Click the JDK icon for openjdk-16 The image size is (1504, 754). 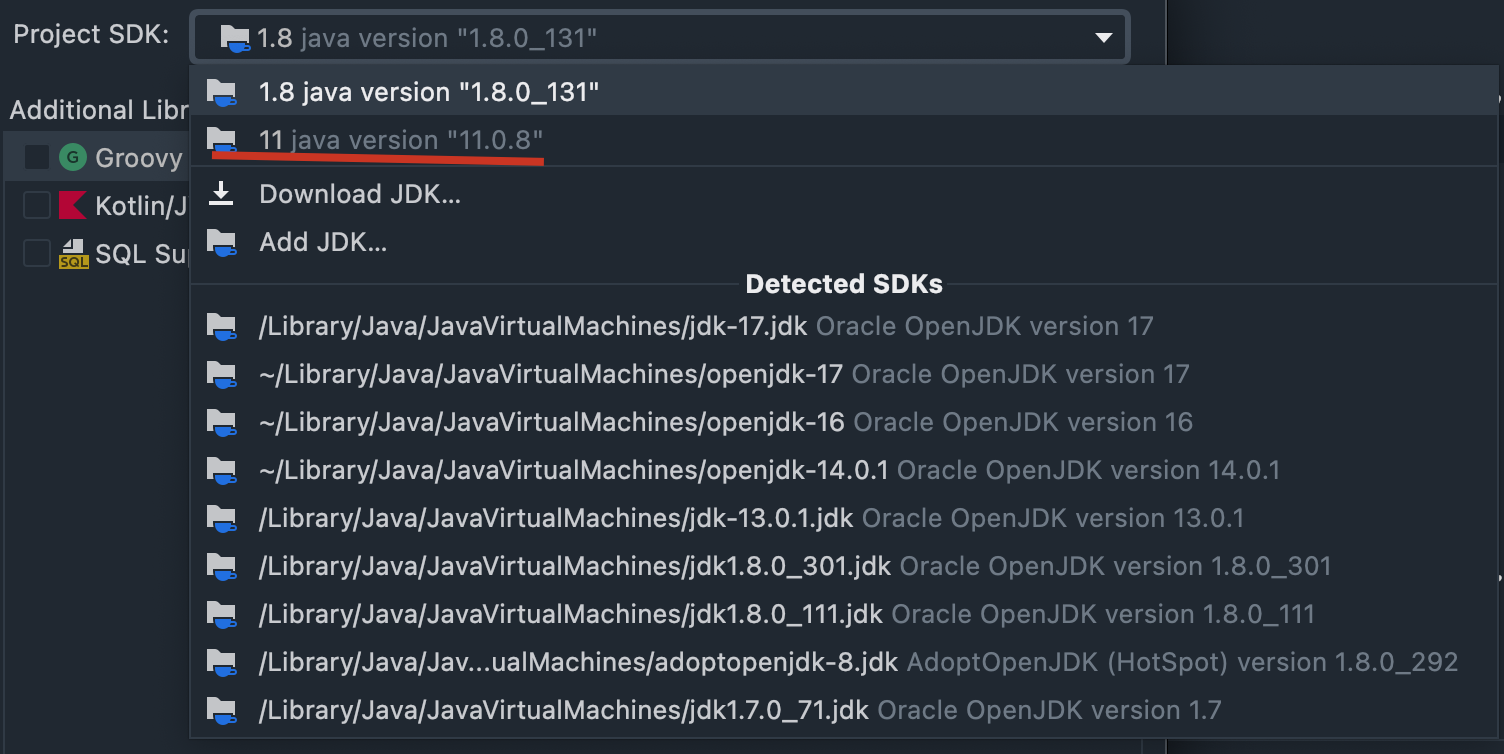coord(221,422)
